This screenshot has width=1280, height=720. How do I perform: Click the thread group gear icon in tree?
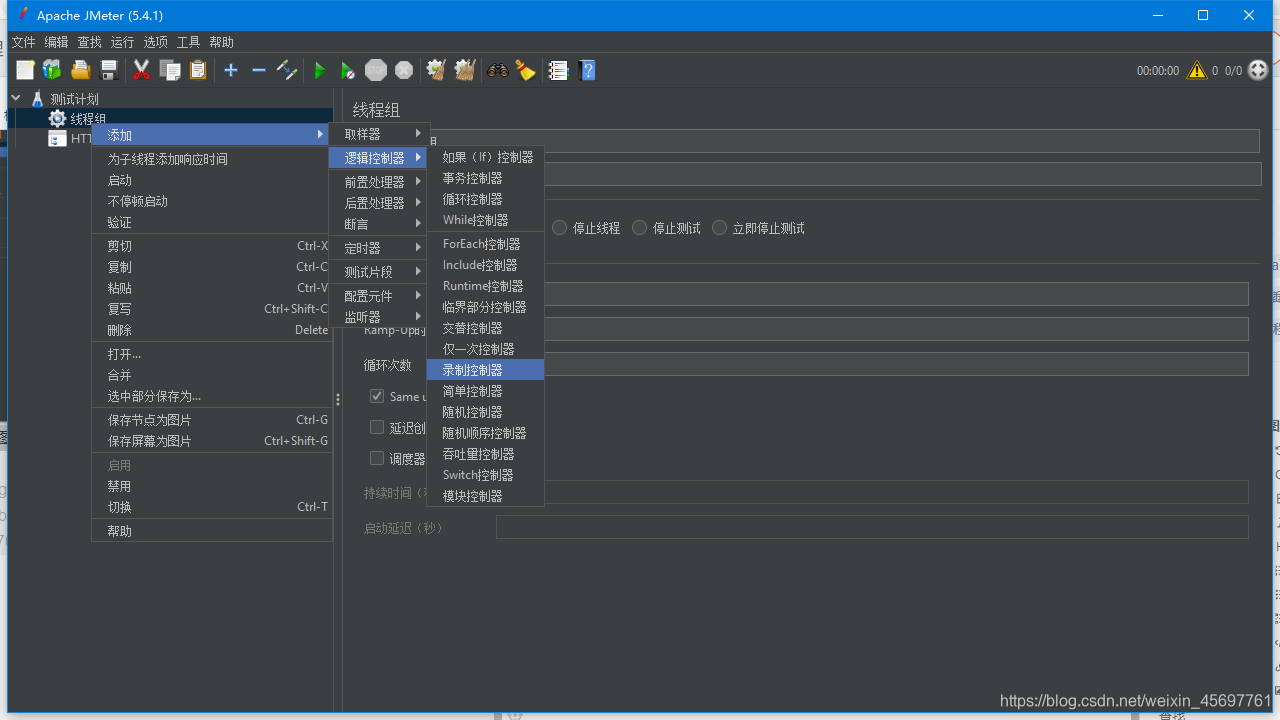57,119
